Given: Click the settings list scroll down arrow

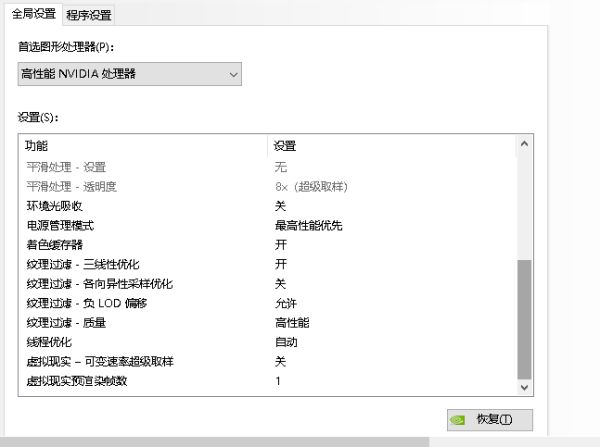Looking at the screenshot, I should point(525,385).
